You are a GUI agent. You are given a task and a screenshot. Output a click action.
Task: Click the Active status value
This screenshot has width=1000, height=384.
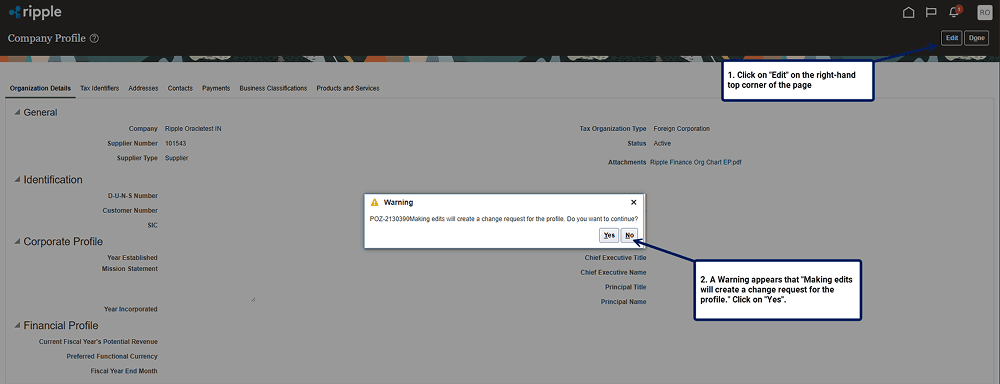click(x=662, y=144)
